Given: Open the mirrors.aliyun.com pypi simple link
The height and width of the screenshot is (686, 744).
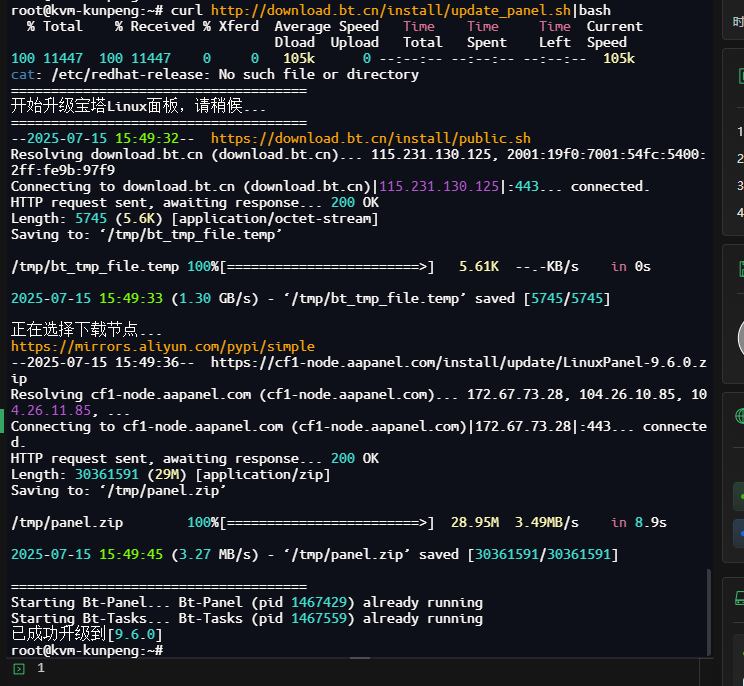Looking at the screenshot, I should (x=163, y=346).
